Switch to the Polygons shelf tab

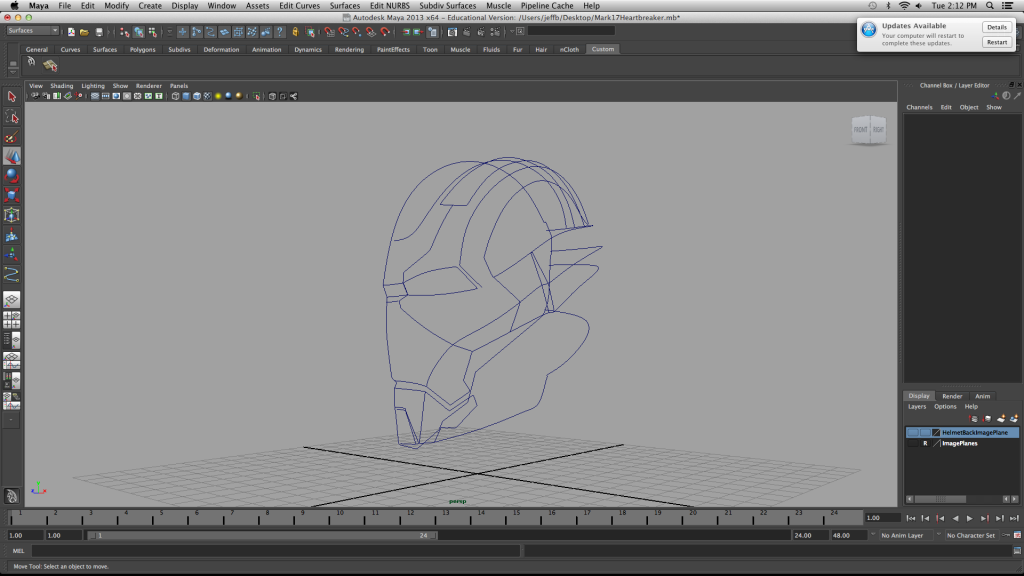coord(142,50)
